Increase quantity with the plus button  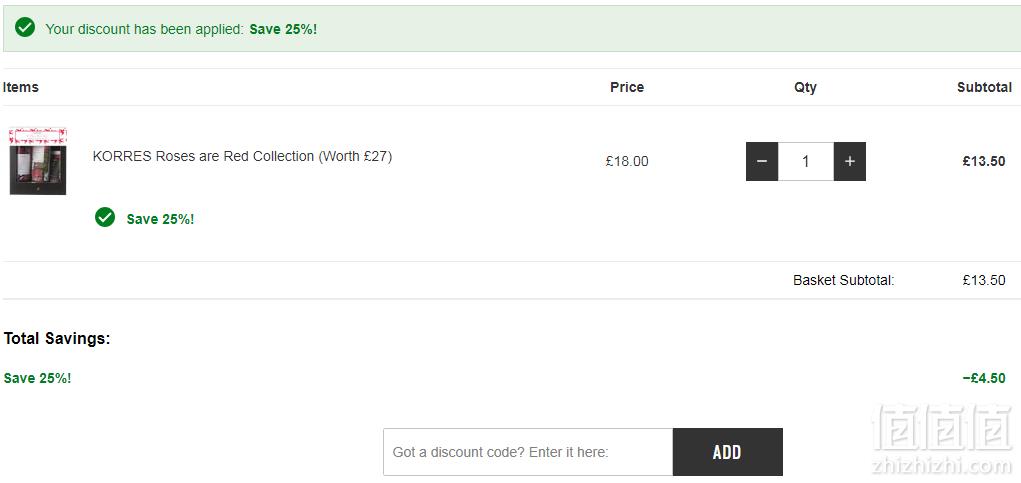pyautogui.click(x=850, y=161)
